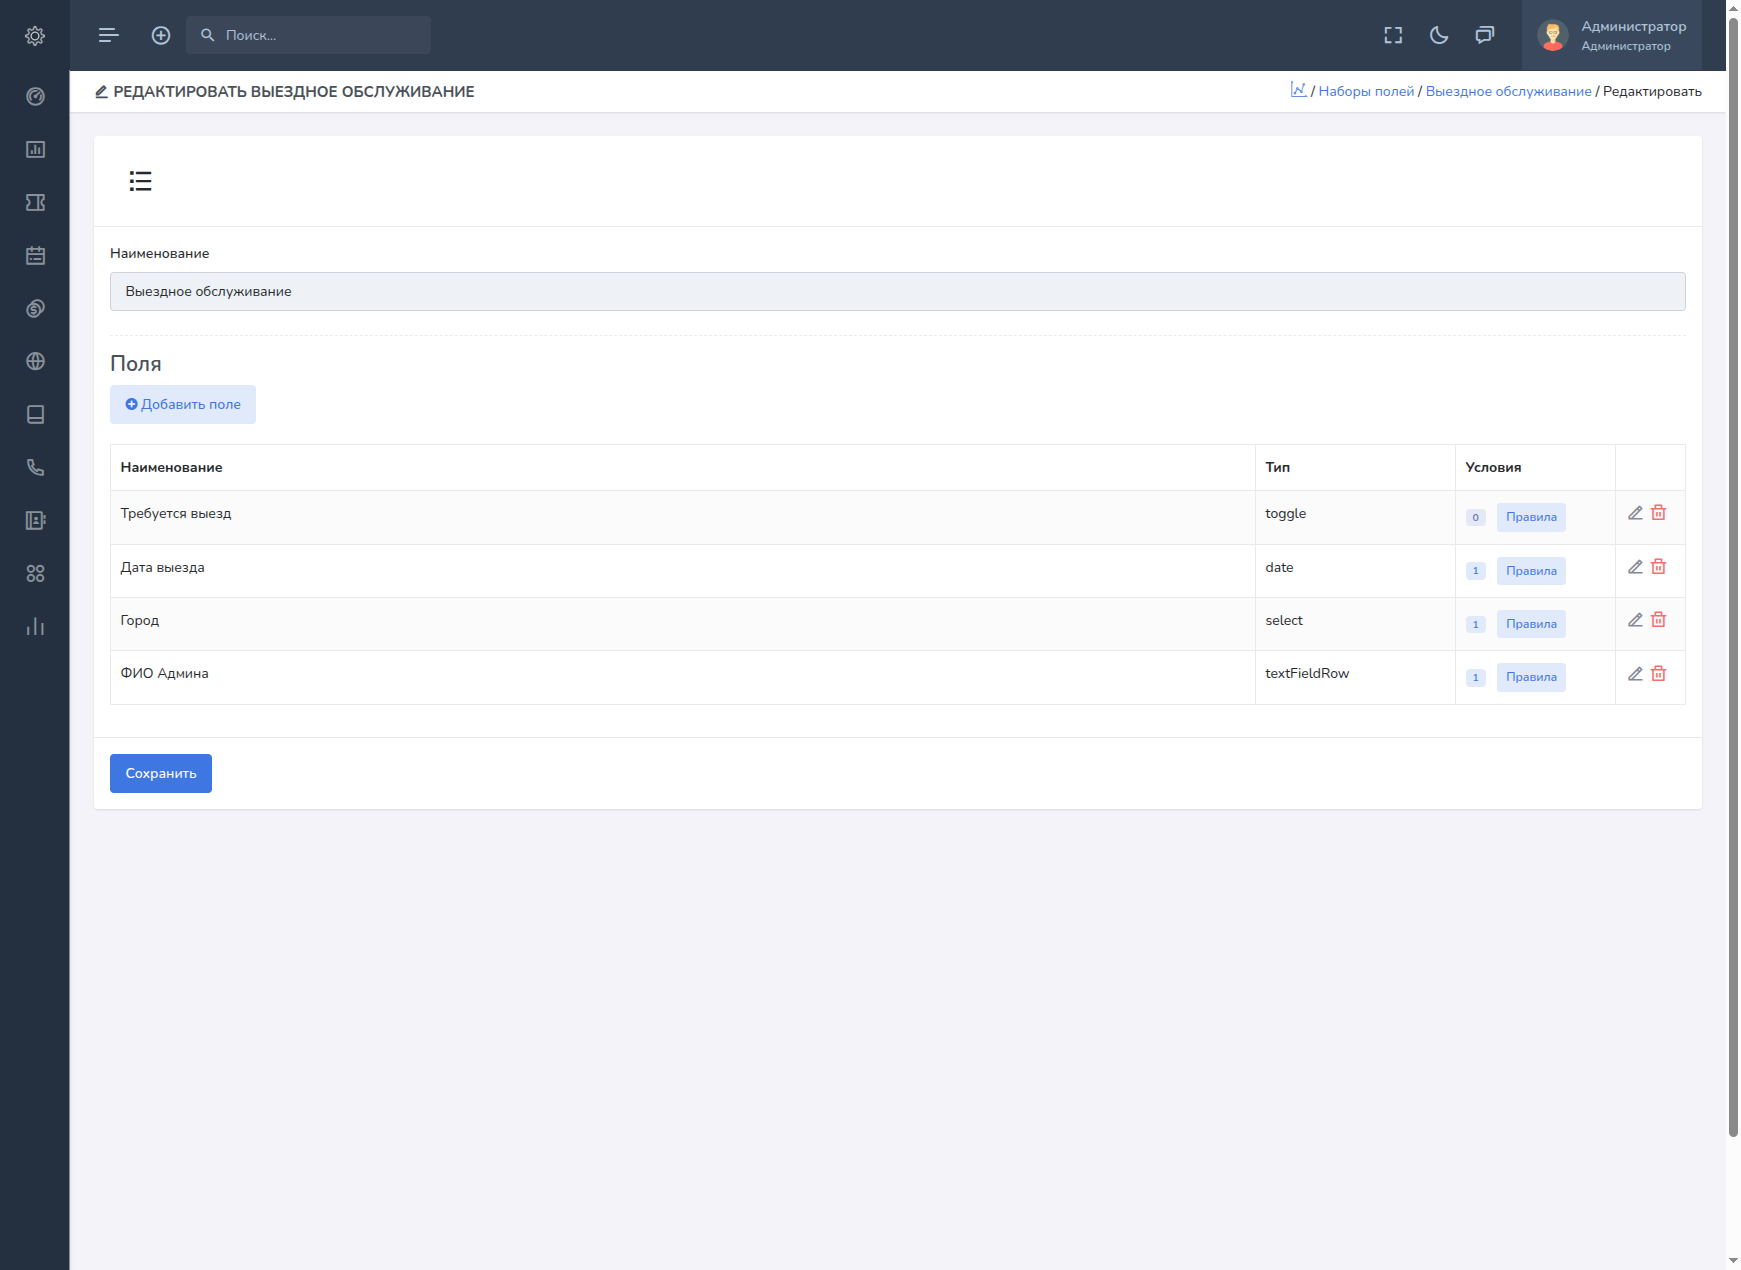The width and height of the screenshot is (1741, 1270).
Task: Collapse the sidebar with hamburger icon
Action: (109, 36)
